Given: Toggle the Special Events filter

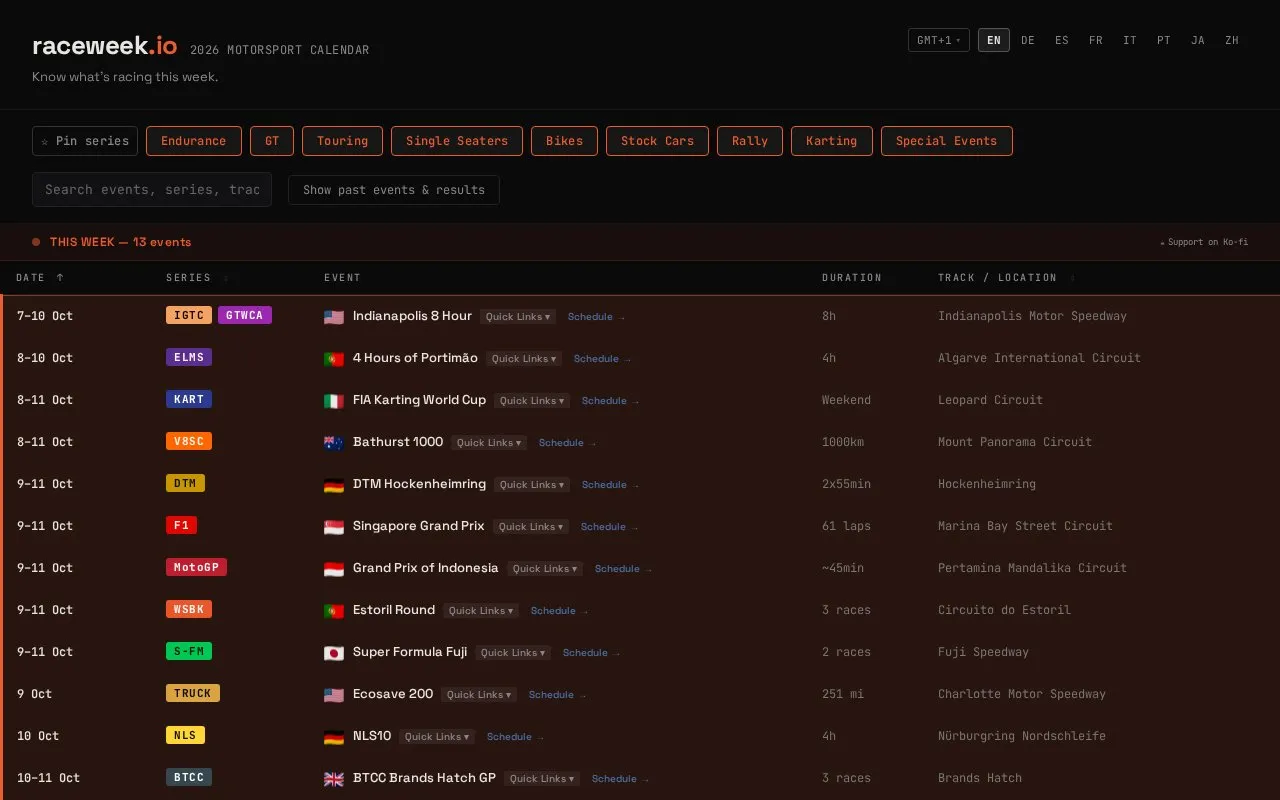Looking at the screenshot, I should [947, 141].
